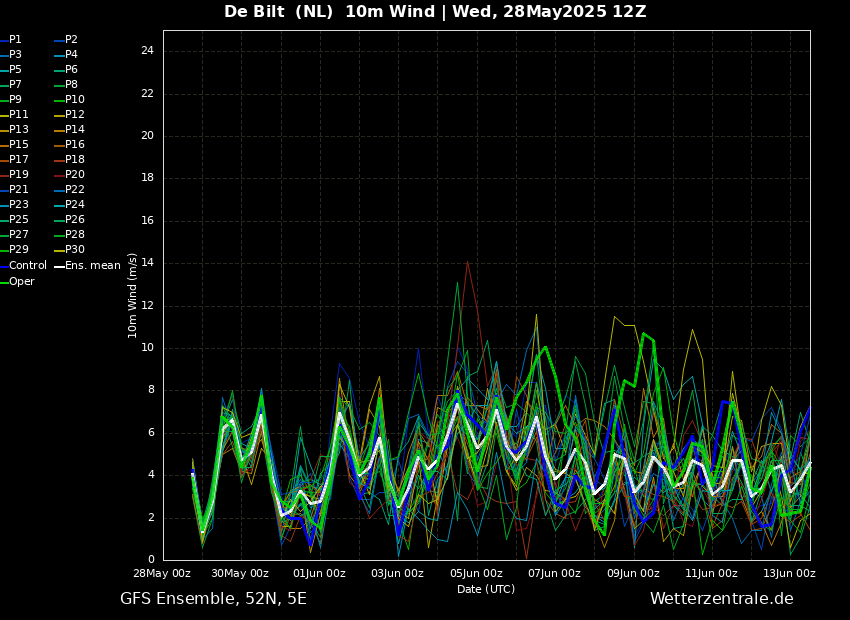Select the Ens. mean legend entry

92,266
